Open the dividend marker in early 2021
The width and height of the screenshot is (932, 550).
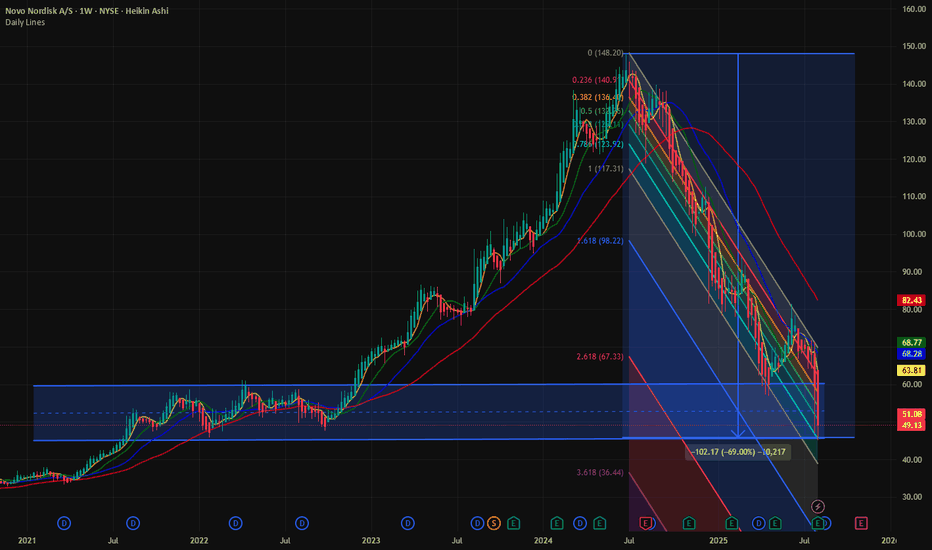[x=64, y=523]
